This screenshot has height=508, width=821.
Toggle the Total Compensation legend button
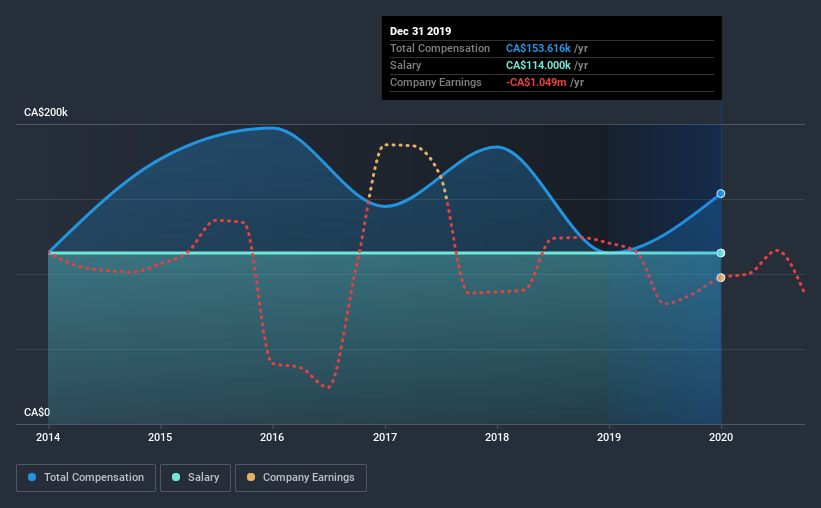[86, 478]
